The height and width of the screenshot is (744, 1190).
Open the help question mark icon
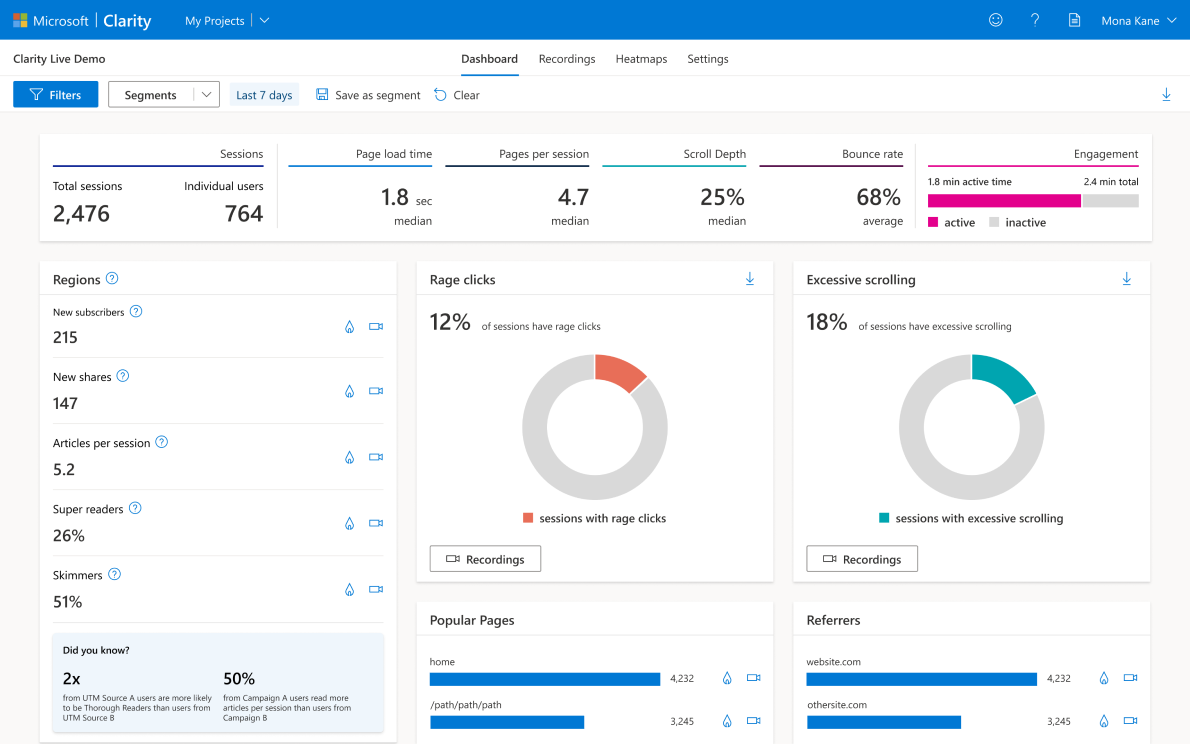tap(1035, 20)
